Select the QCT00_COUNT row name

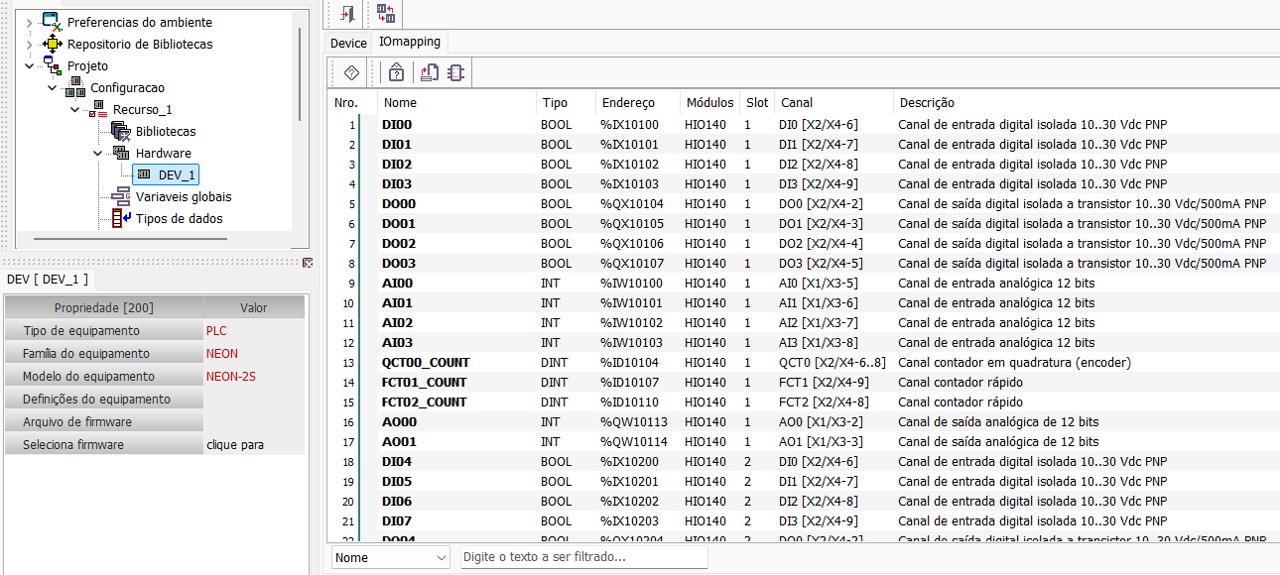pos(426,362)
